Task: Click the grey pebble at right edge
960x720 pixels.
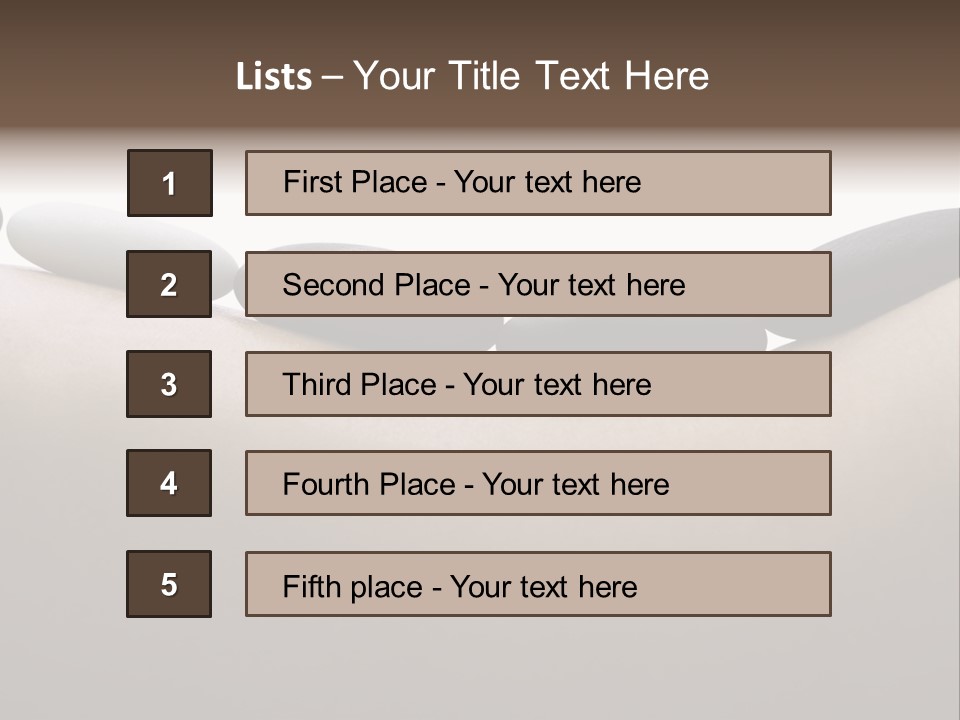Action: click(890, 270)
